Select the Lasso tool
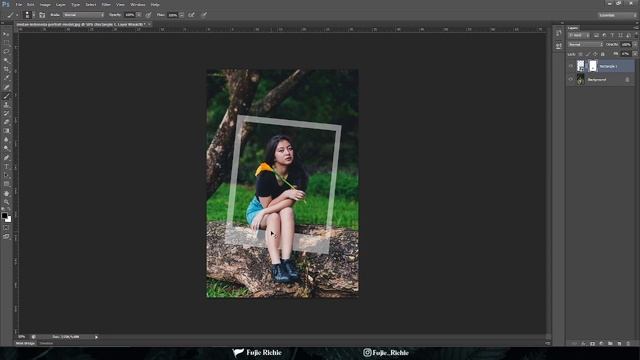This screenshot has height=360, width=640. point(6,52)
